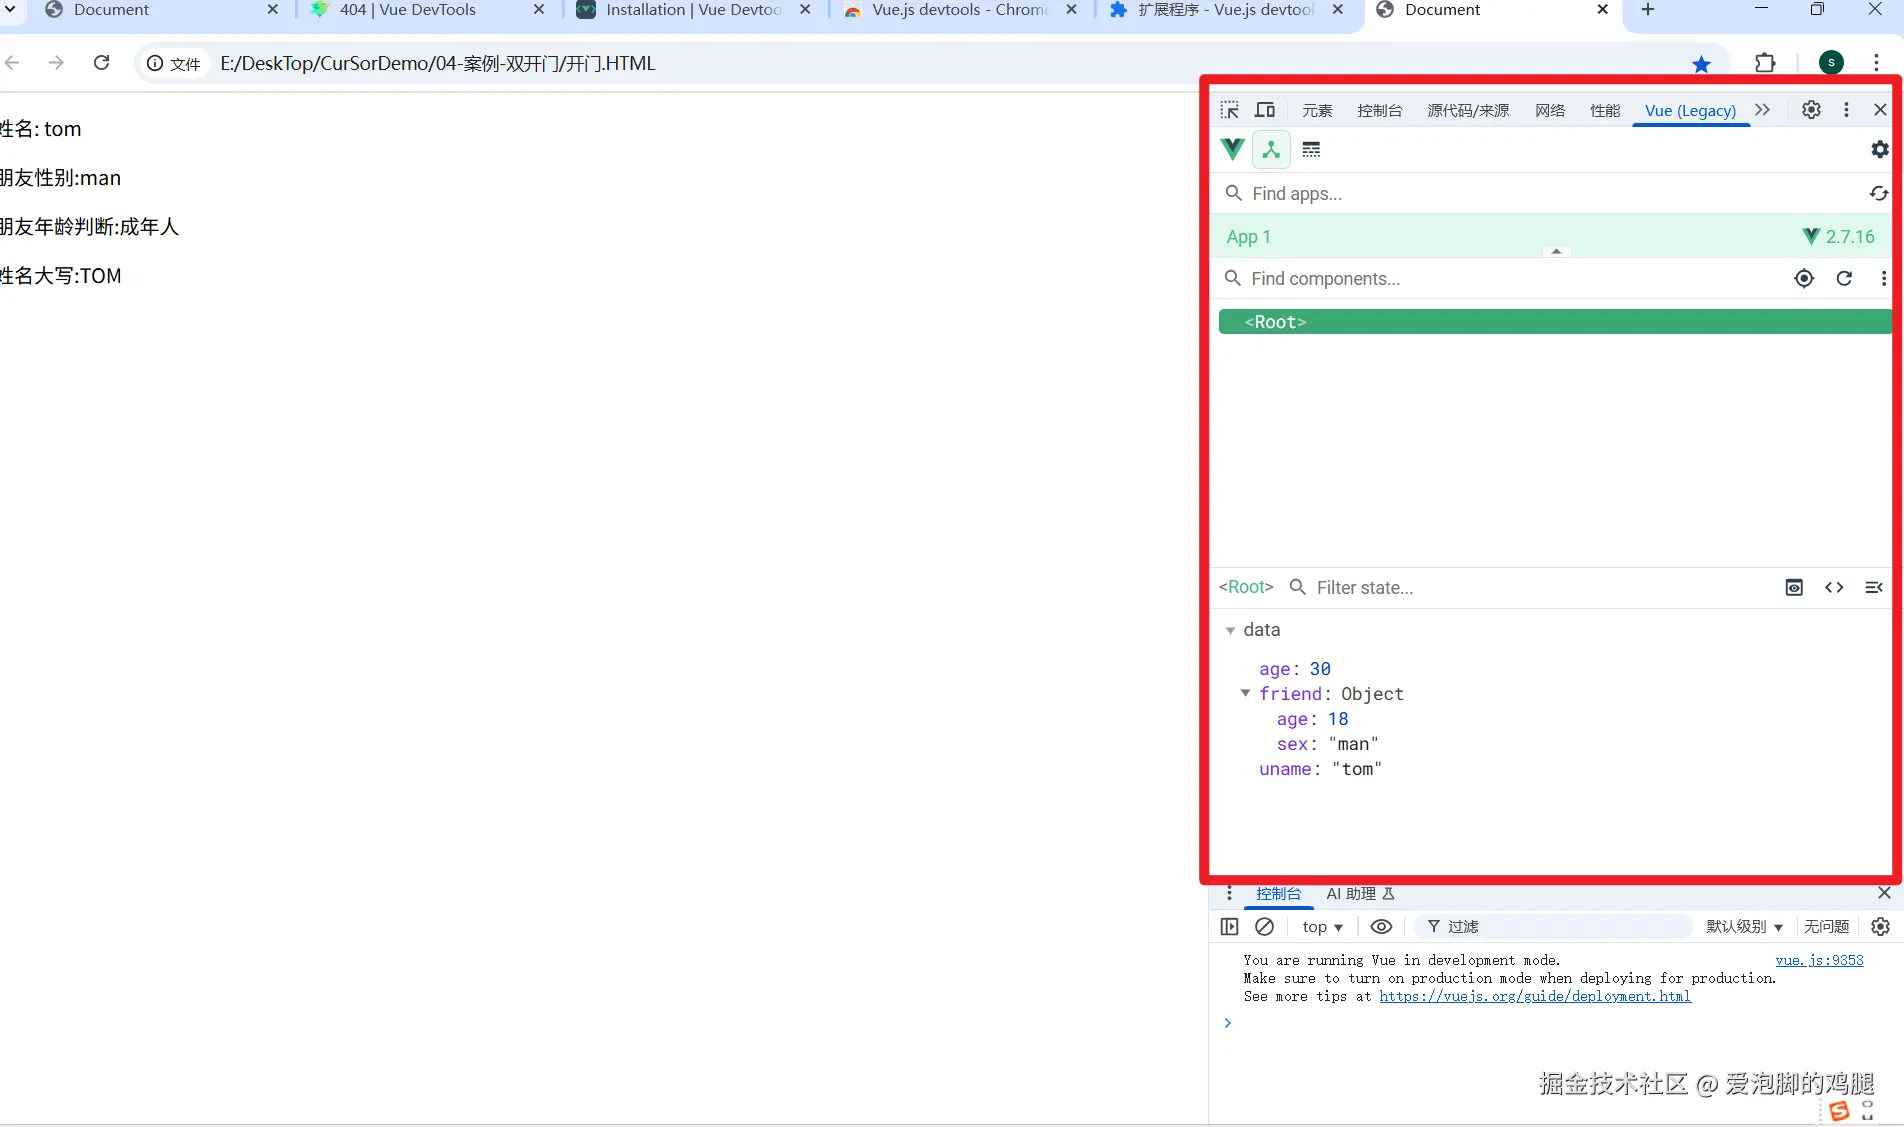Open the vuejs.org deployment guide link
The width and height of the screenshot is (1904, 1127).
click(x=1535, y=997)
